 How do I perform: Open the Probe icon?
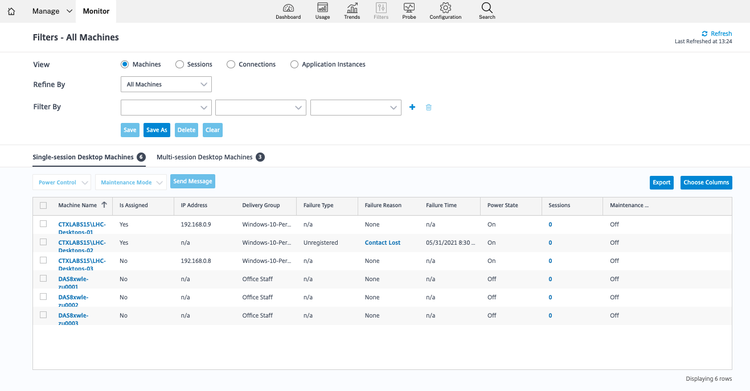coord(409,11)
